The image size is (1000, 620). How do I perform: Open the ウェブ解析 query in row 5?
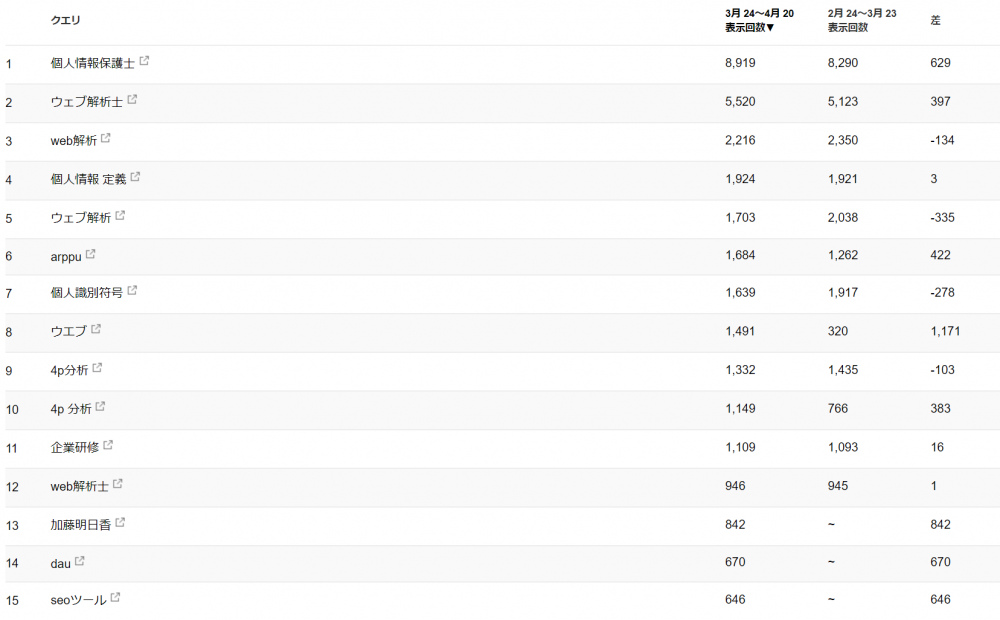(x=80, y=217)
